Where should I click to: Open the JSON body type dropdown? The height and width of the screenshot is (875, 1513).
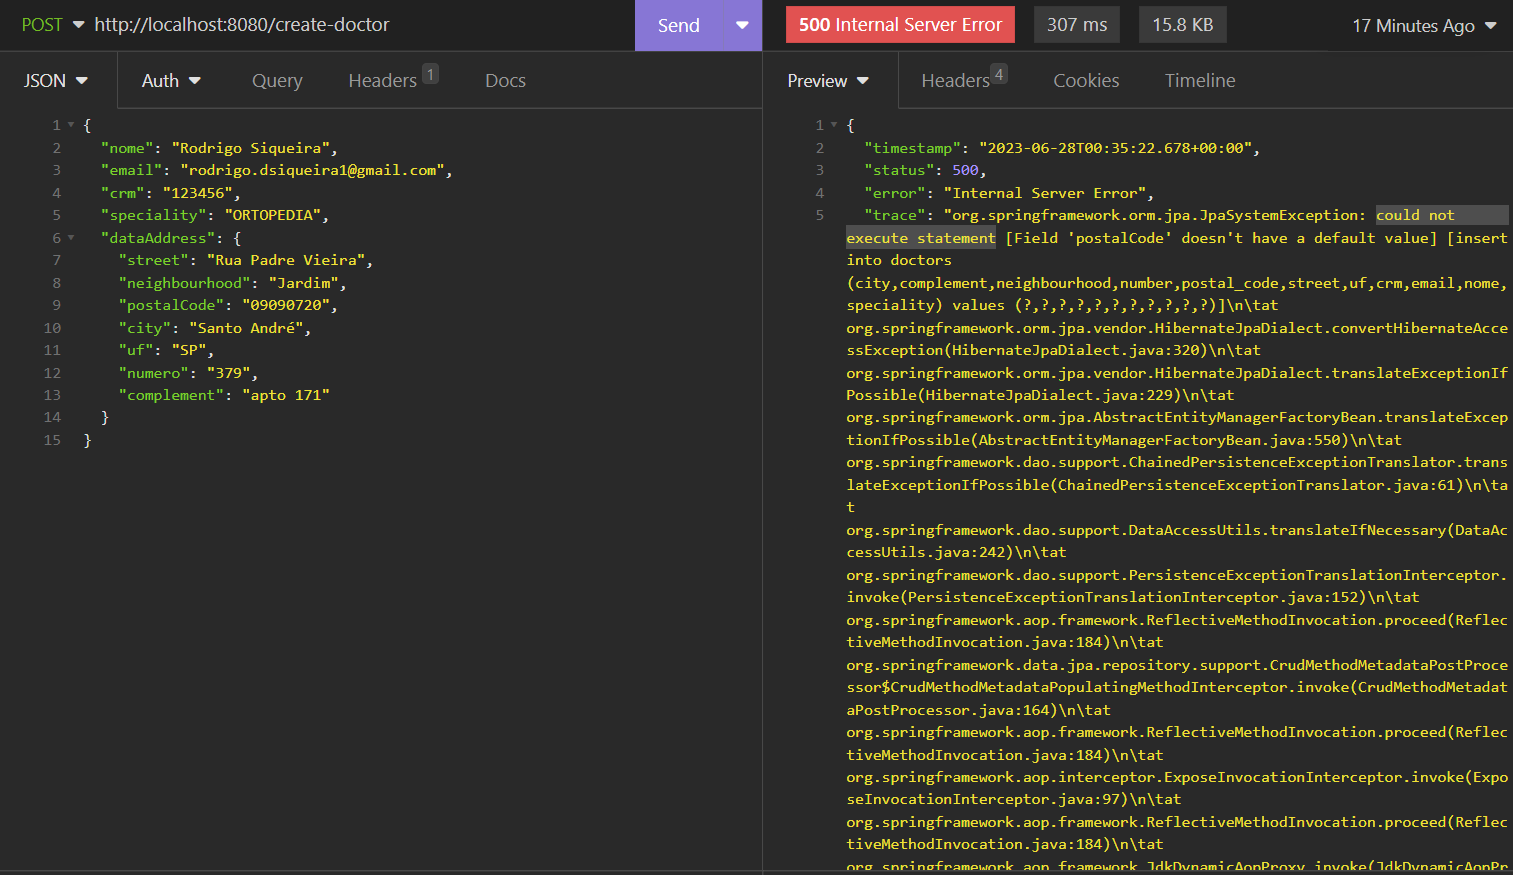click(x=56, y=81)
